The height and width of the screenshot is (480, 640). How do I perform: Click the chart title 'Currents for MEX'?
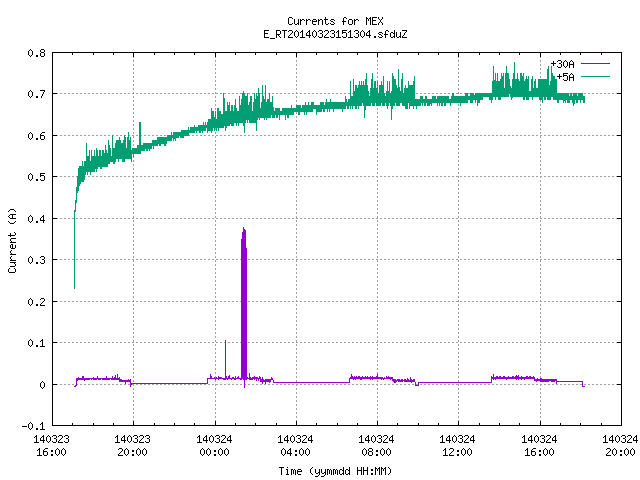coord(335,21)
